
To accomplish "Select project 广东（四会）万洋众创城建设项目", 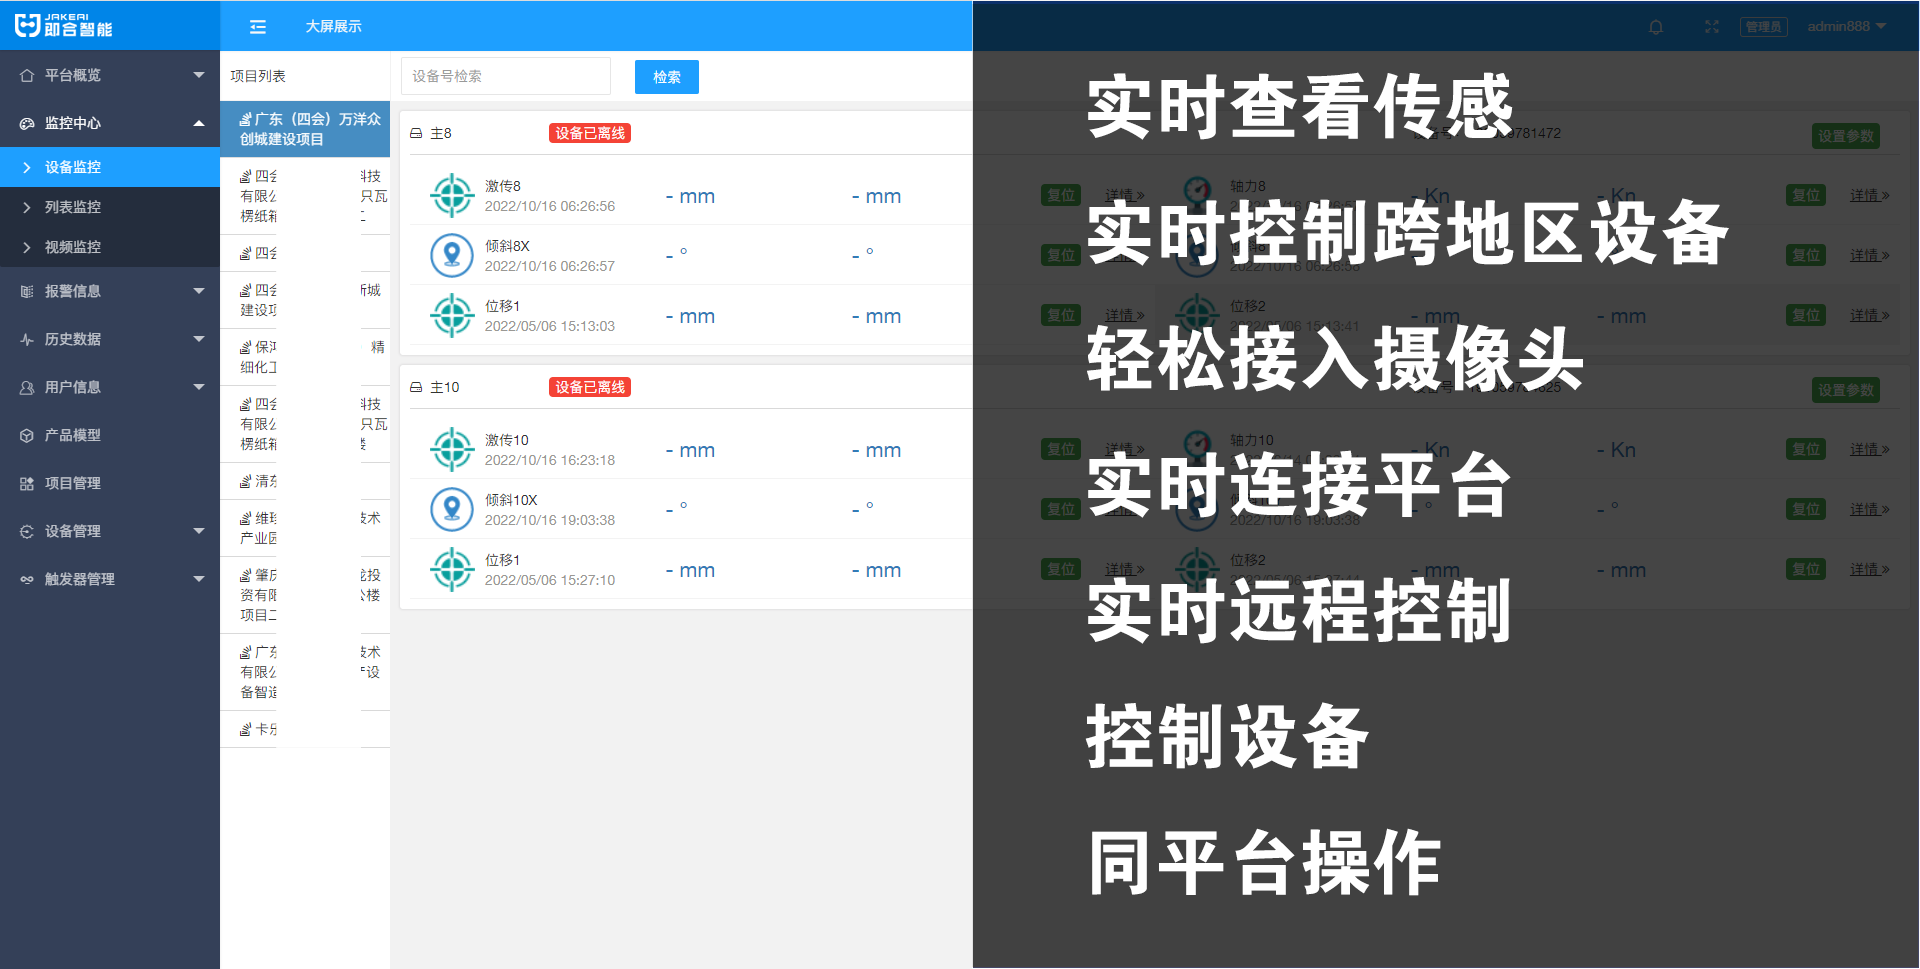I will [x=305, y=129].
